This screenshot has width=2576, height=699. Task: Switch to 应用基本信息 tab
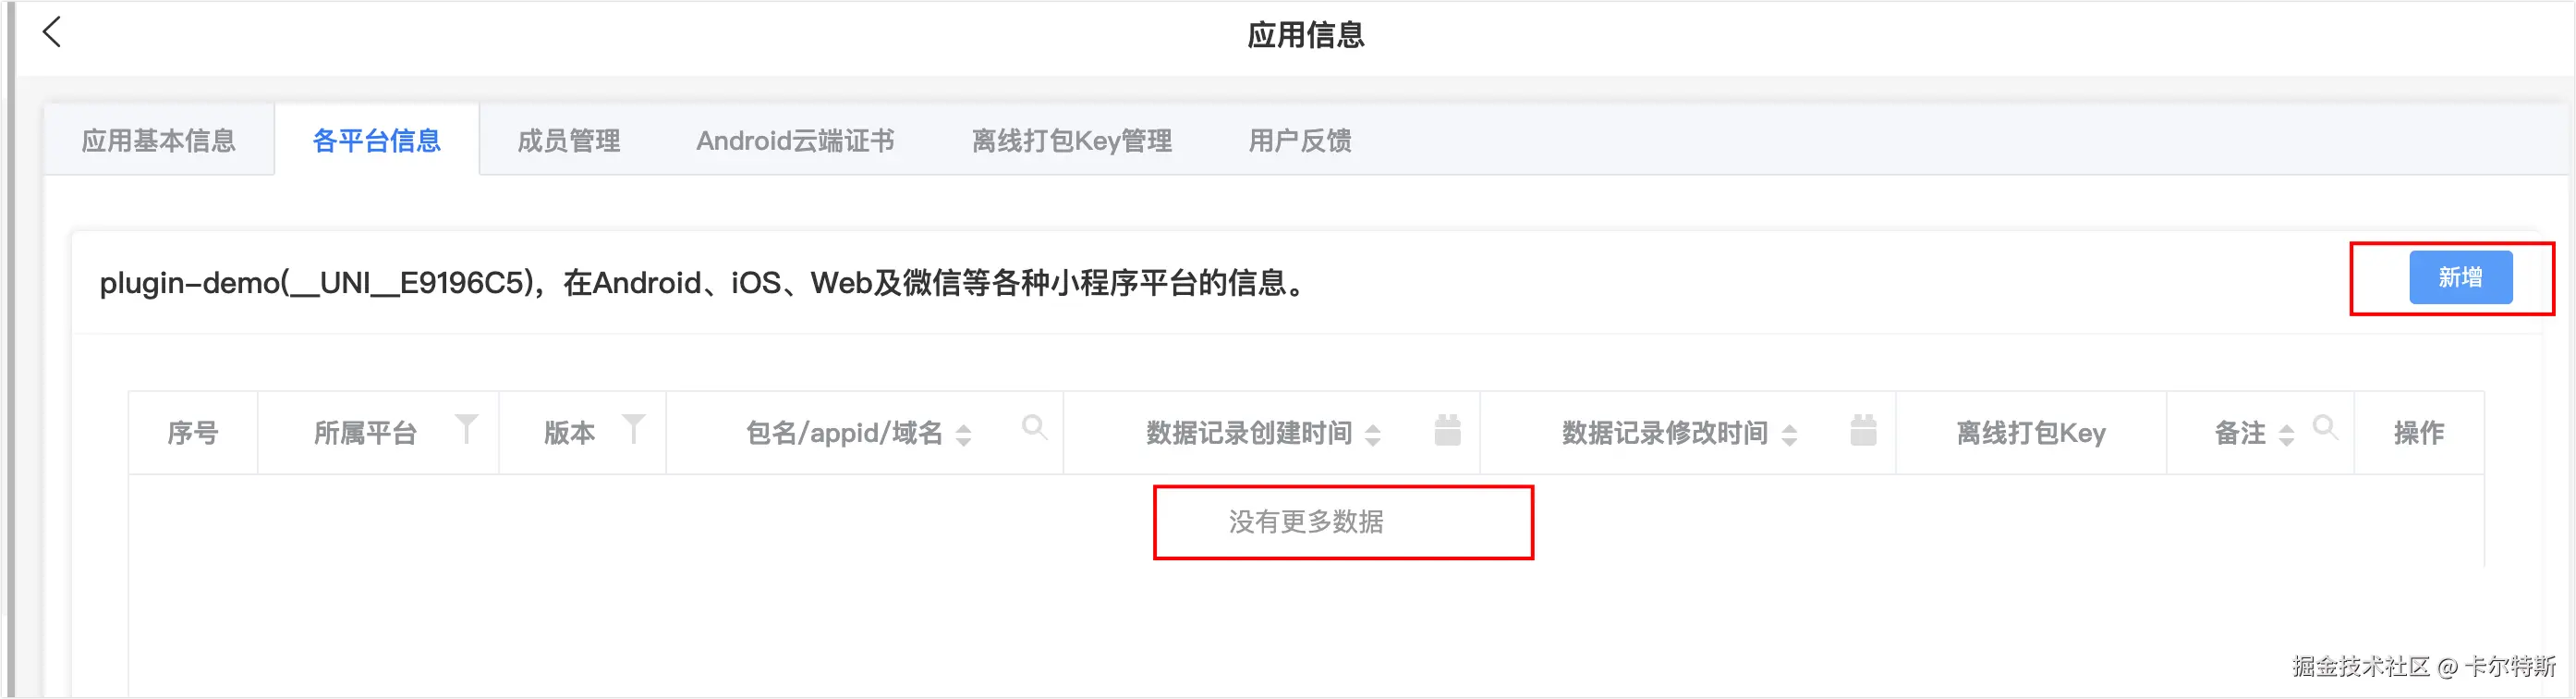[158, 141]
